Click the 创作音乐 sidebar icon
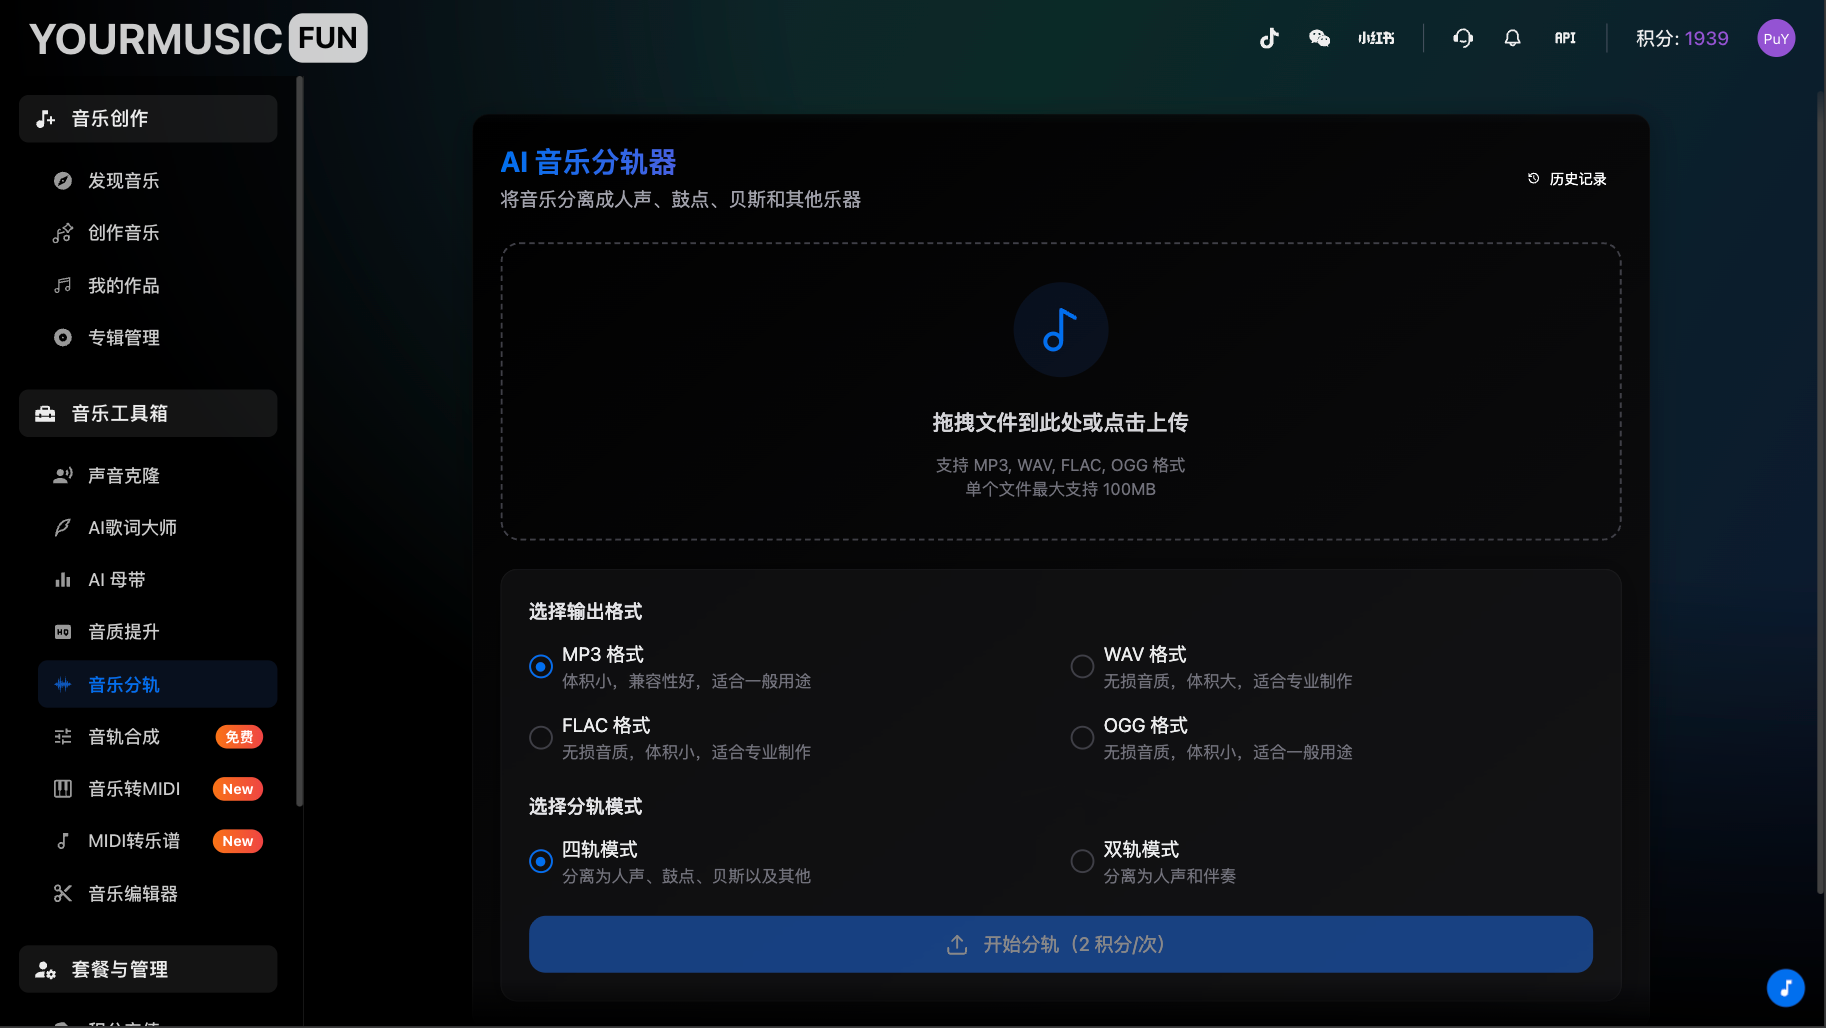This screenshot has height=1028, width=1826. [x=63, y=233]
